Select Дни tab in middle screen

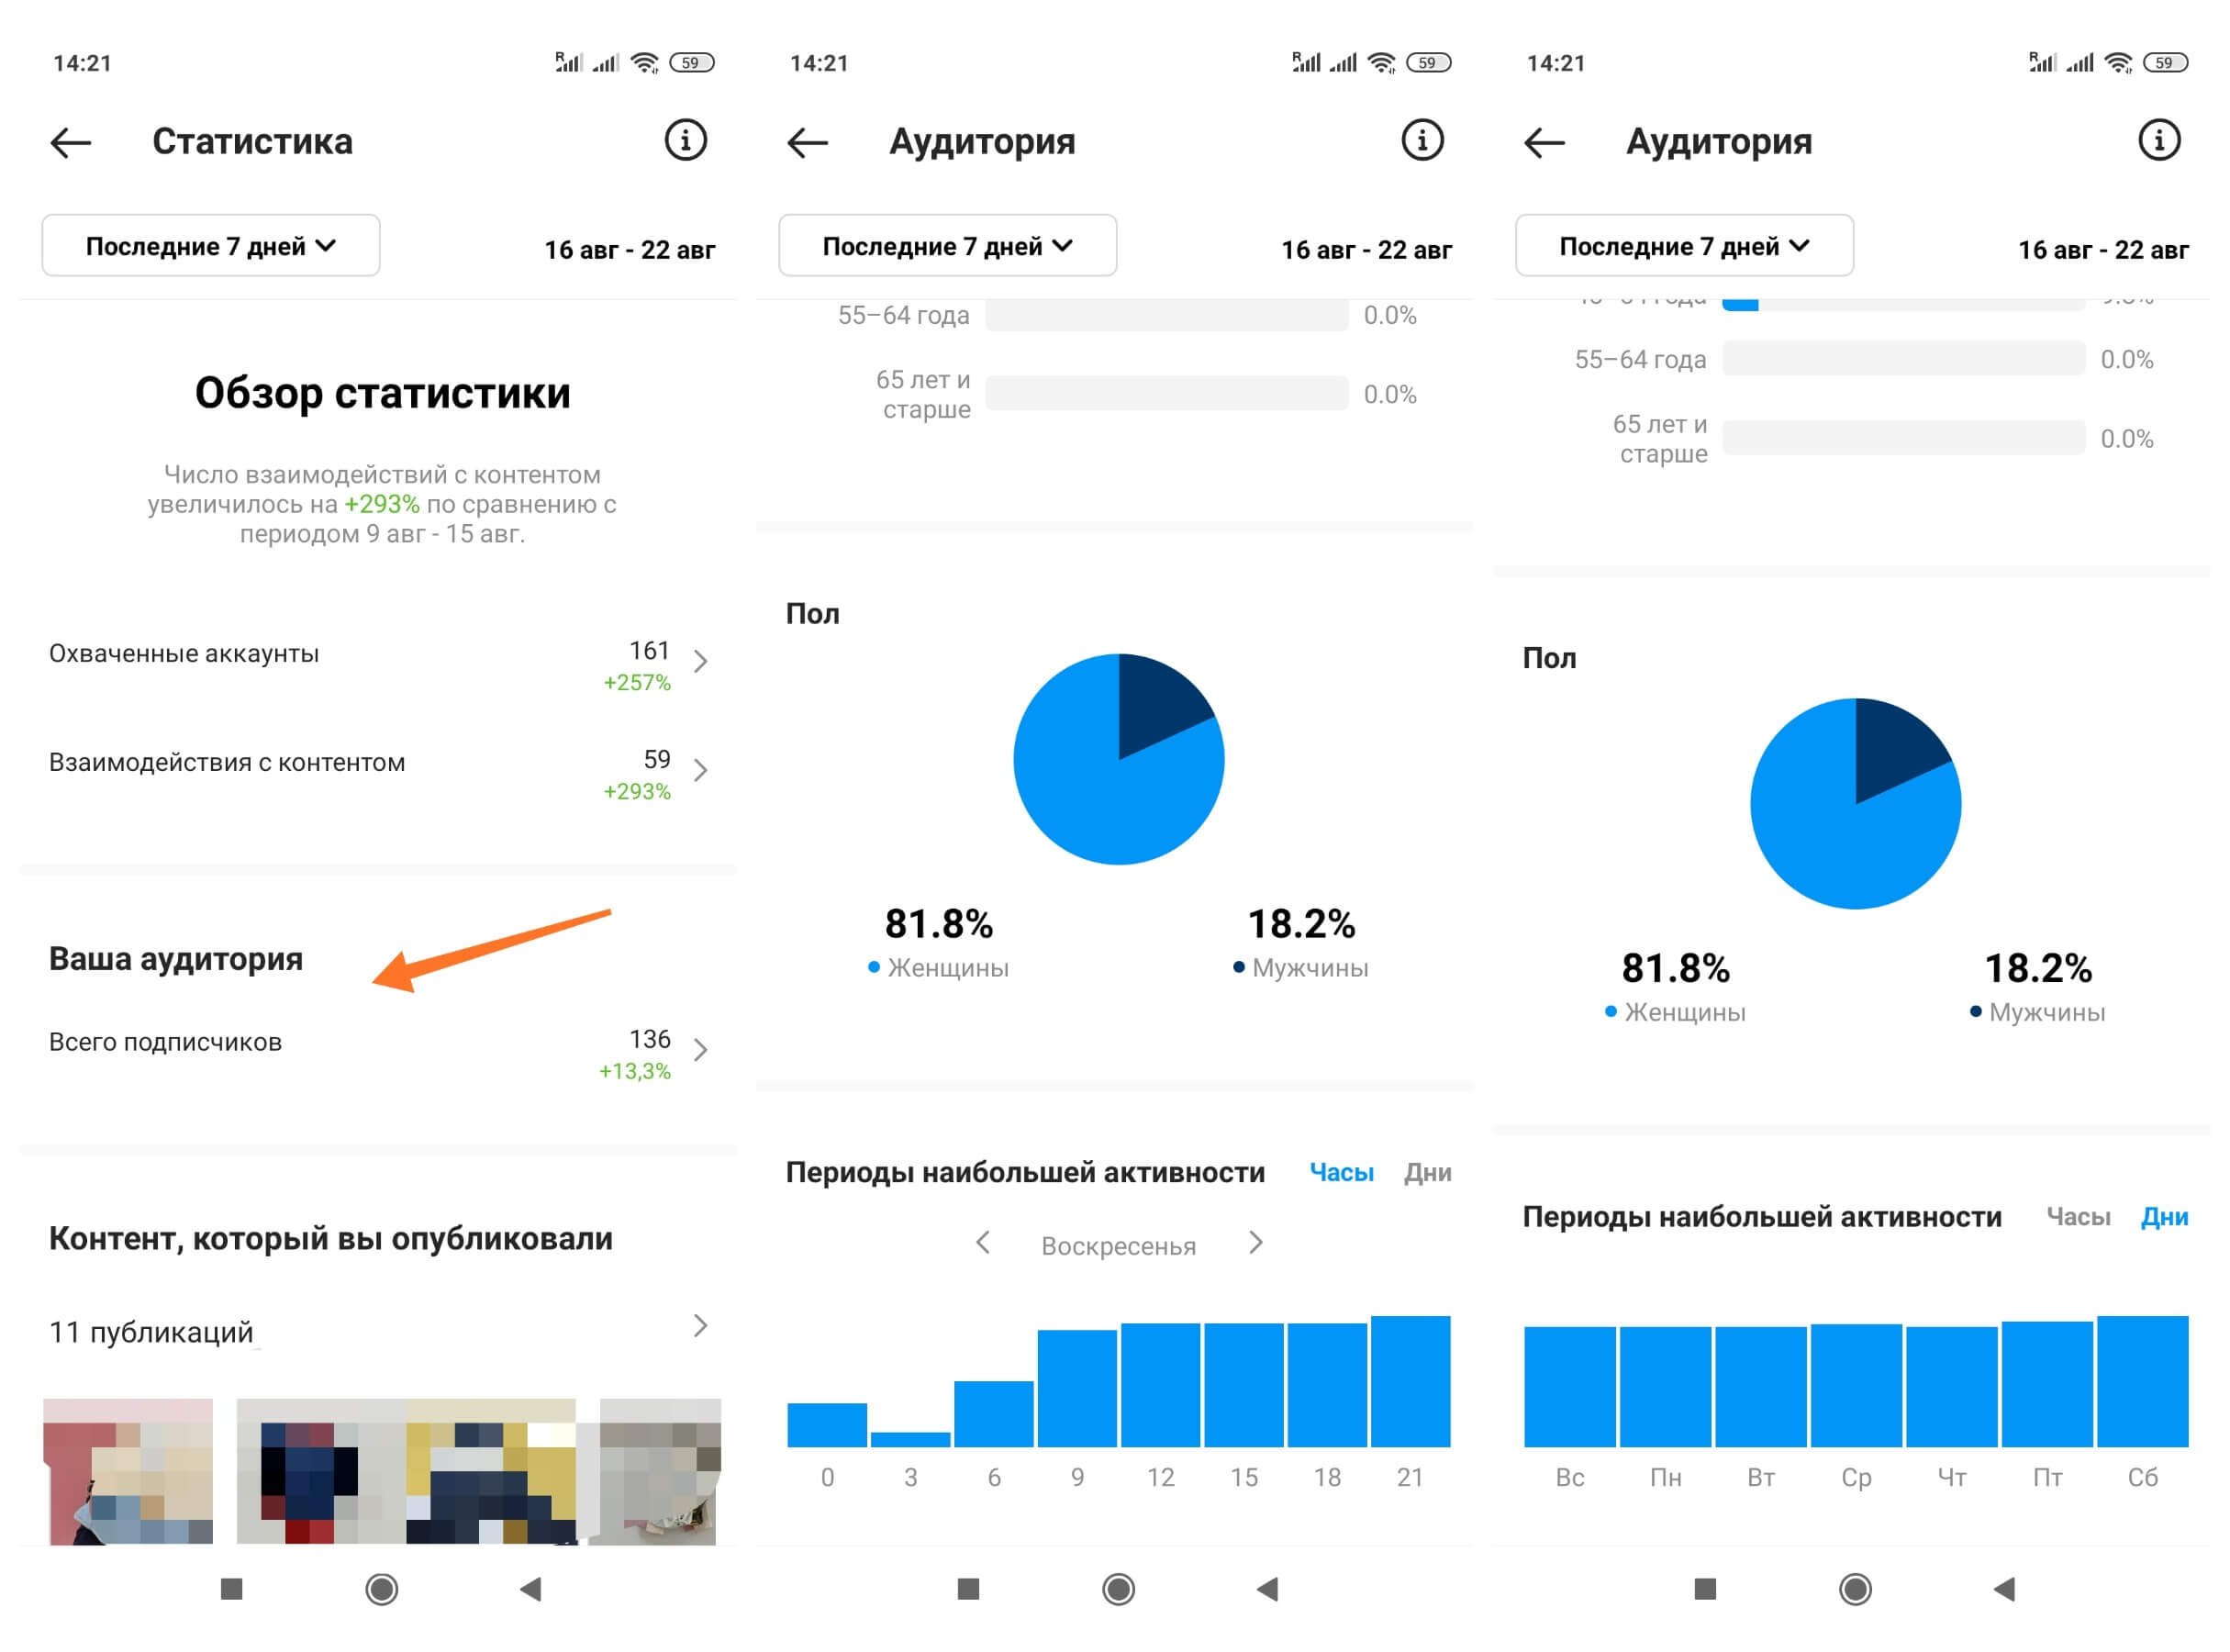(x=1428, y=1173)
